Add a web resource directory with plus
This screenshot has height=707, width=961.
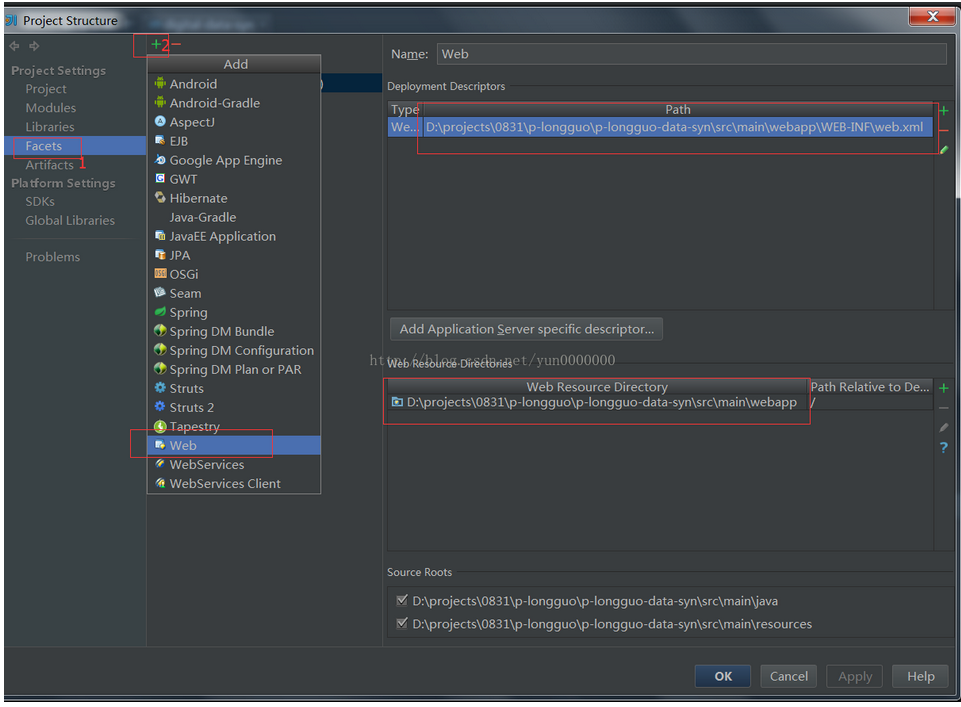pos(943,388)
